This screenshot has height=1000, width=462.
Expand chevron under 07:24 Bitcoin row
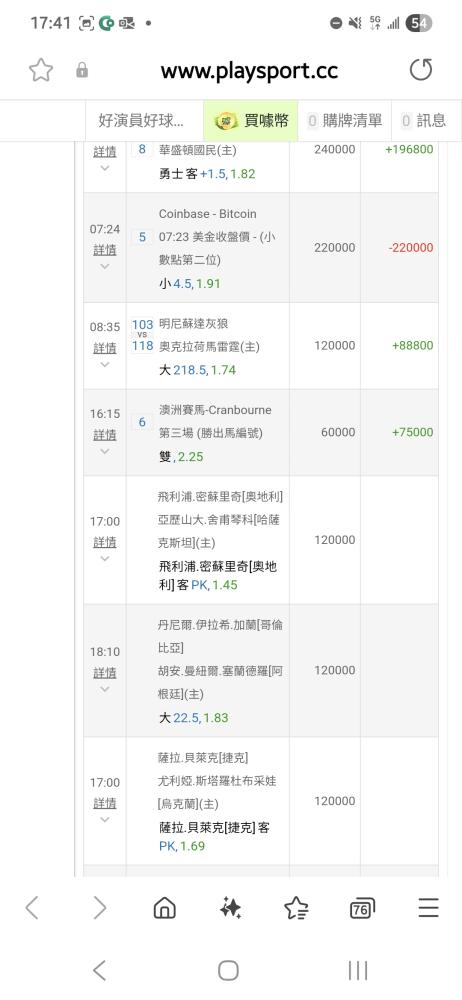tap(105, 266)
